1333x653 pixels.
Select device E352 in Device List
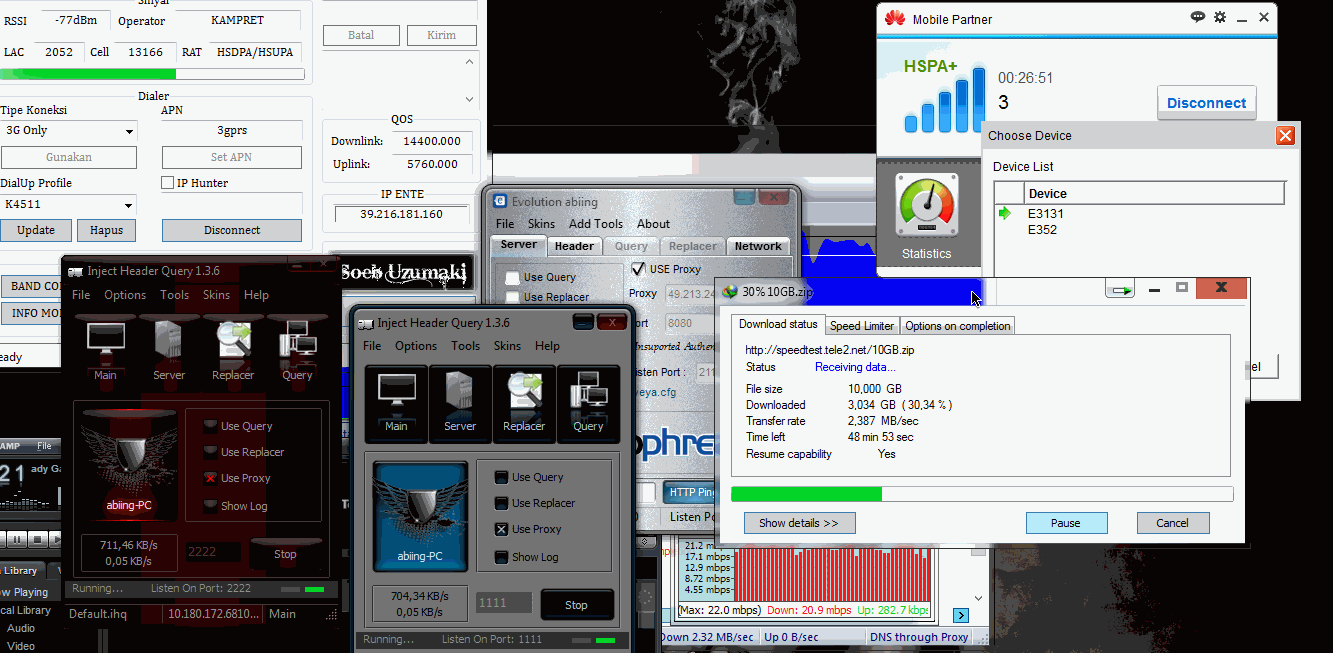coord(1042,230)
